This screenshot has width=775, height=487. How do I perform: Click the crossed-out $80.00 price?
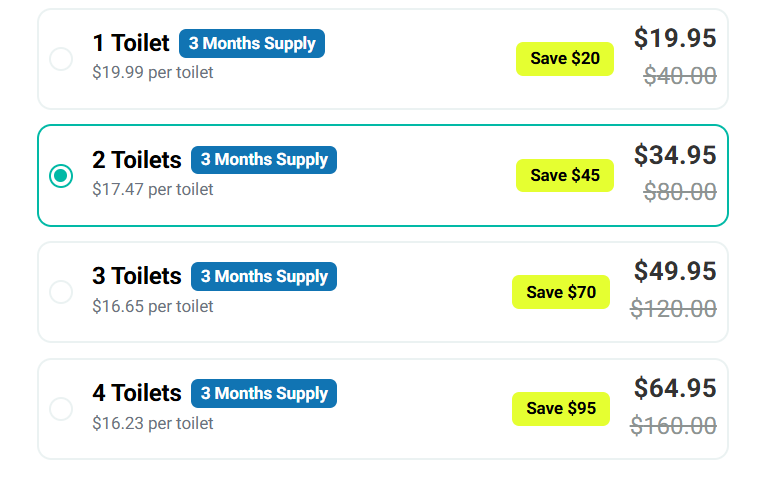point(680,192)
